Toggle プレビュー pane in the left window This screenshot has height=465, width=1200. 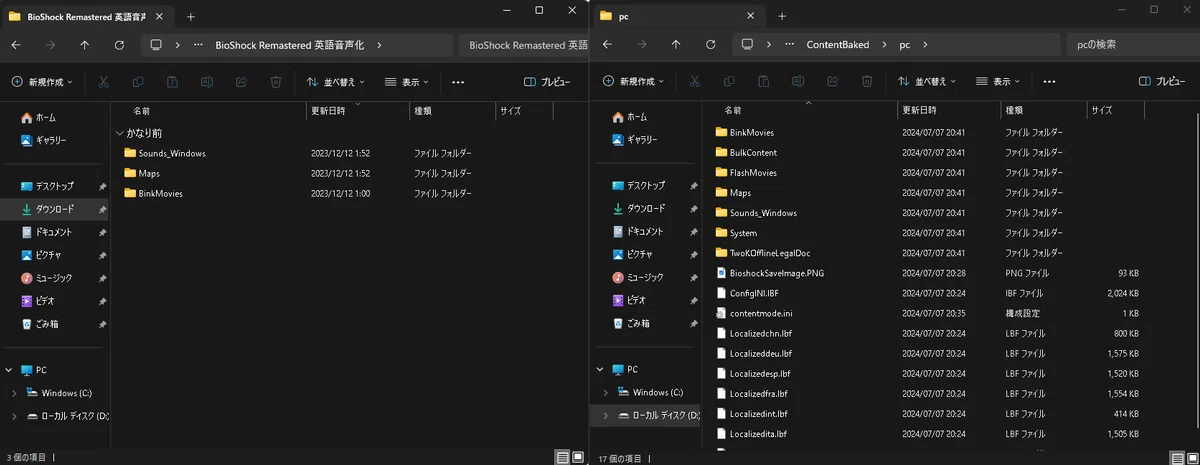point(548,82)
